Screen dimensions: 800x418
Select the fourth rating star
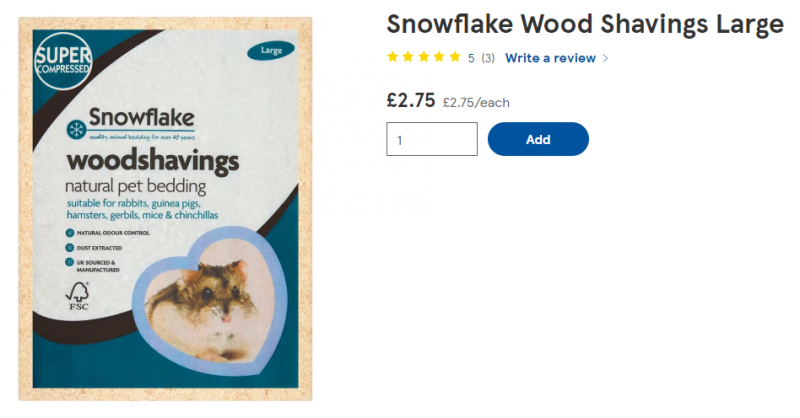[440, 57]
